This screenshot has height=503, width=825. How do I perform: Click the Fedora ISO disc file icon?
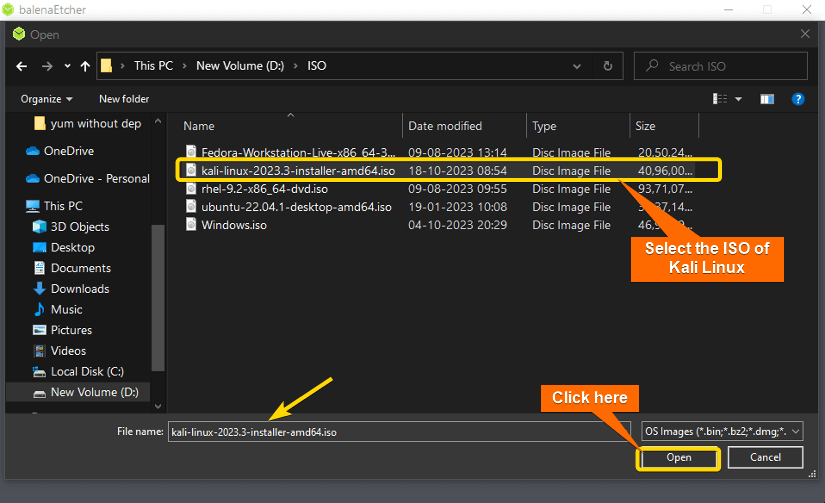click(x=192, y=152)
